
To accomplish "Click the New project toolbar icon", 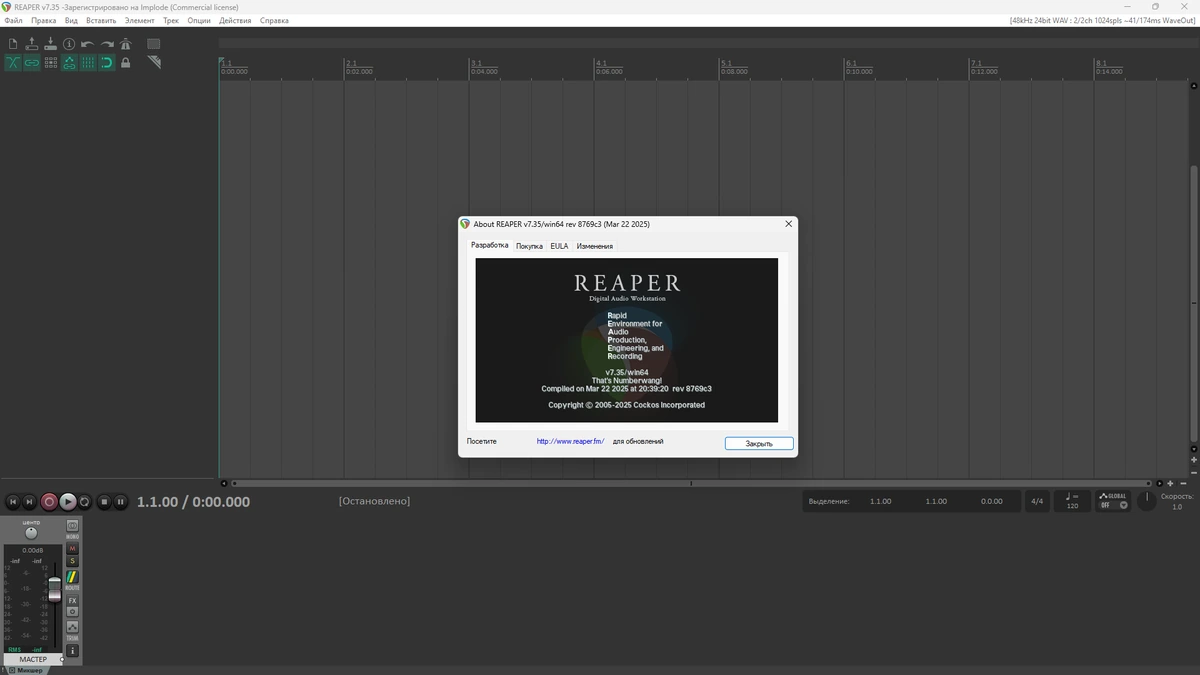I will [x=13, y=44].
